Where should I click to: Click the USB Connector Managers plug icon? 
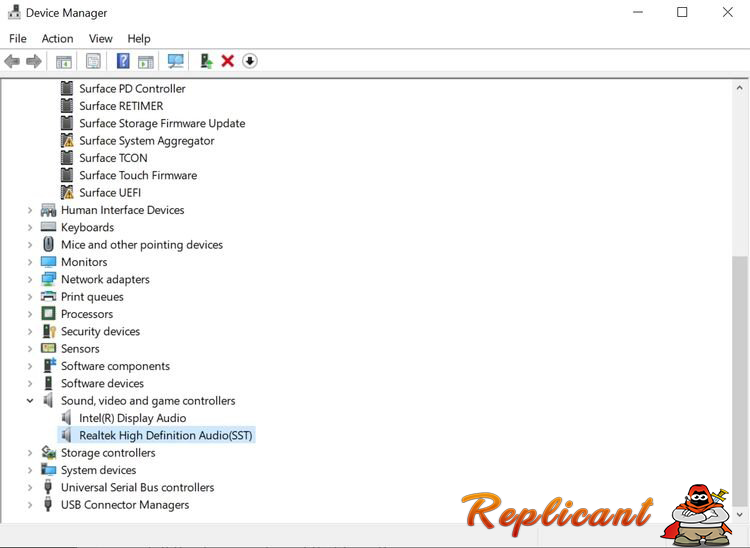[48, 504]
